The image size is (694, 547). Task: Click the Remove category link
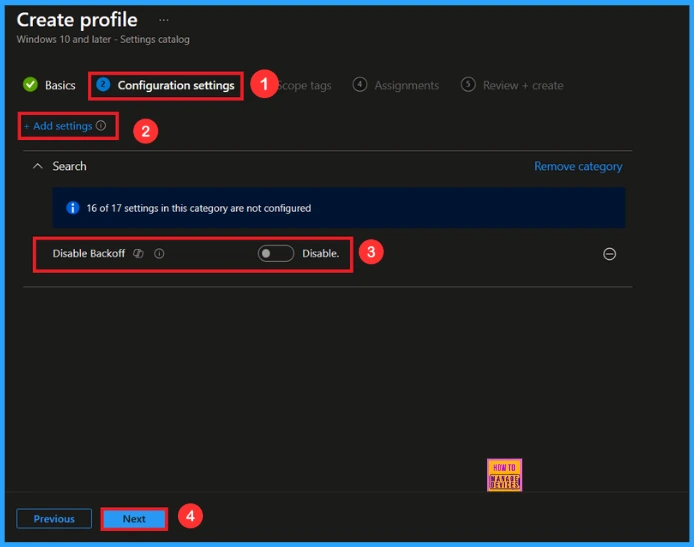coord(578,166)
